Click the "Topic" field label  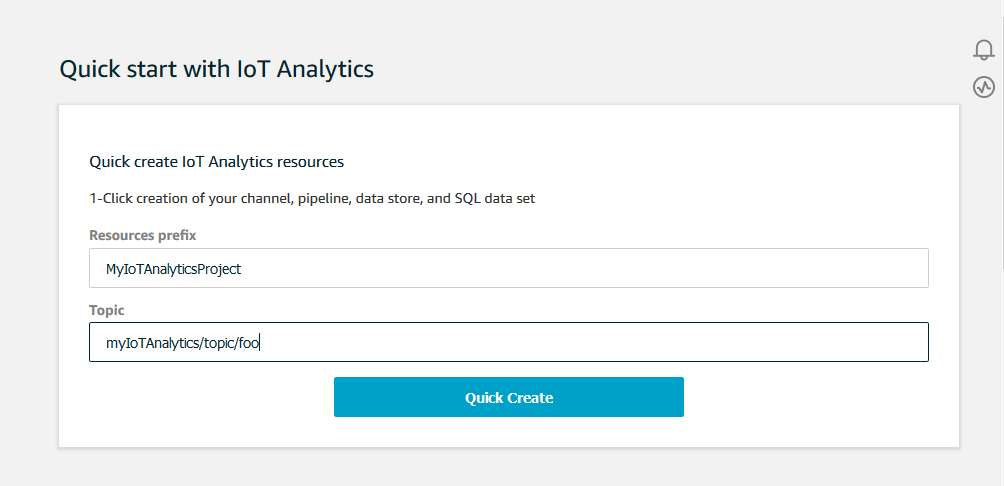(106, 310)
